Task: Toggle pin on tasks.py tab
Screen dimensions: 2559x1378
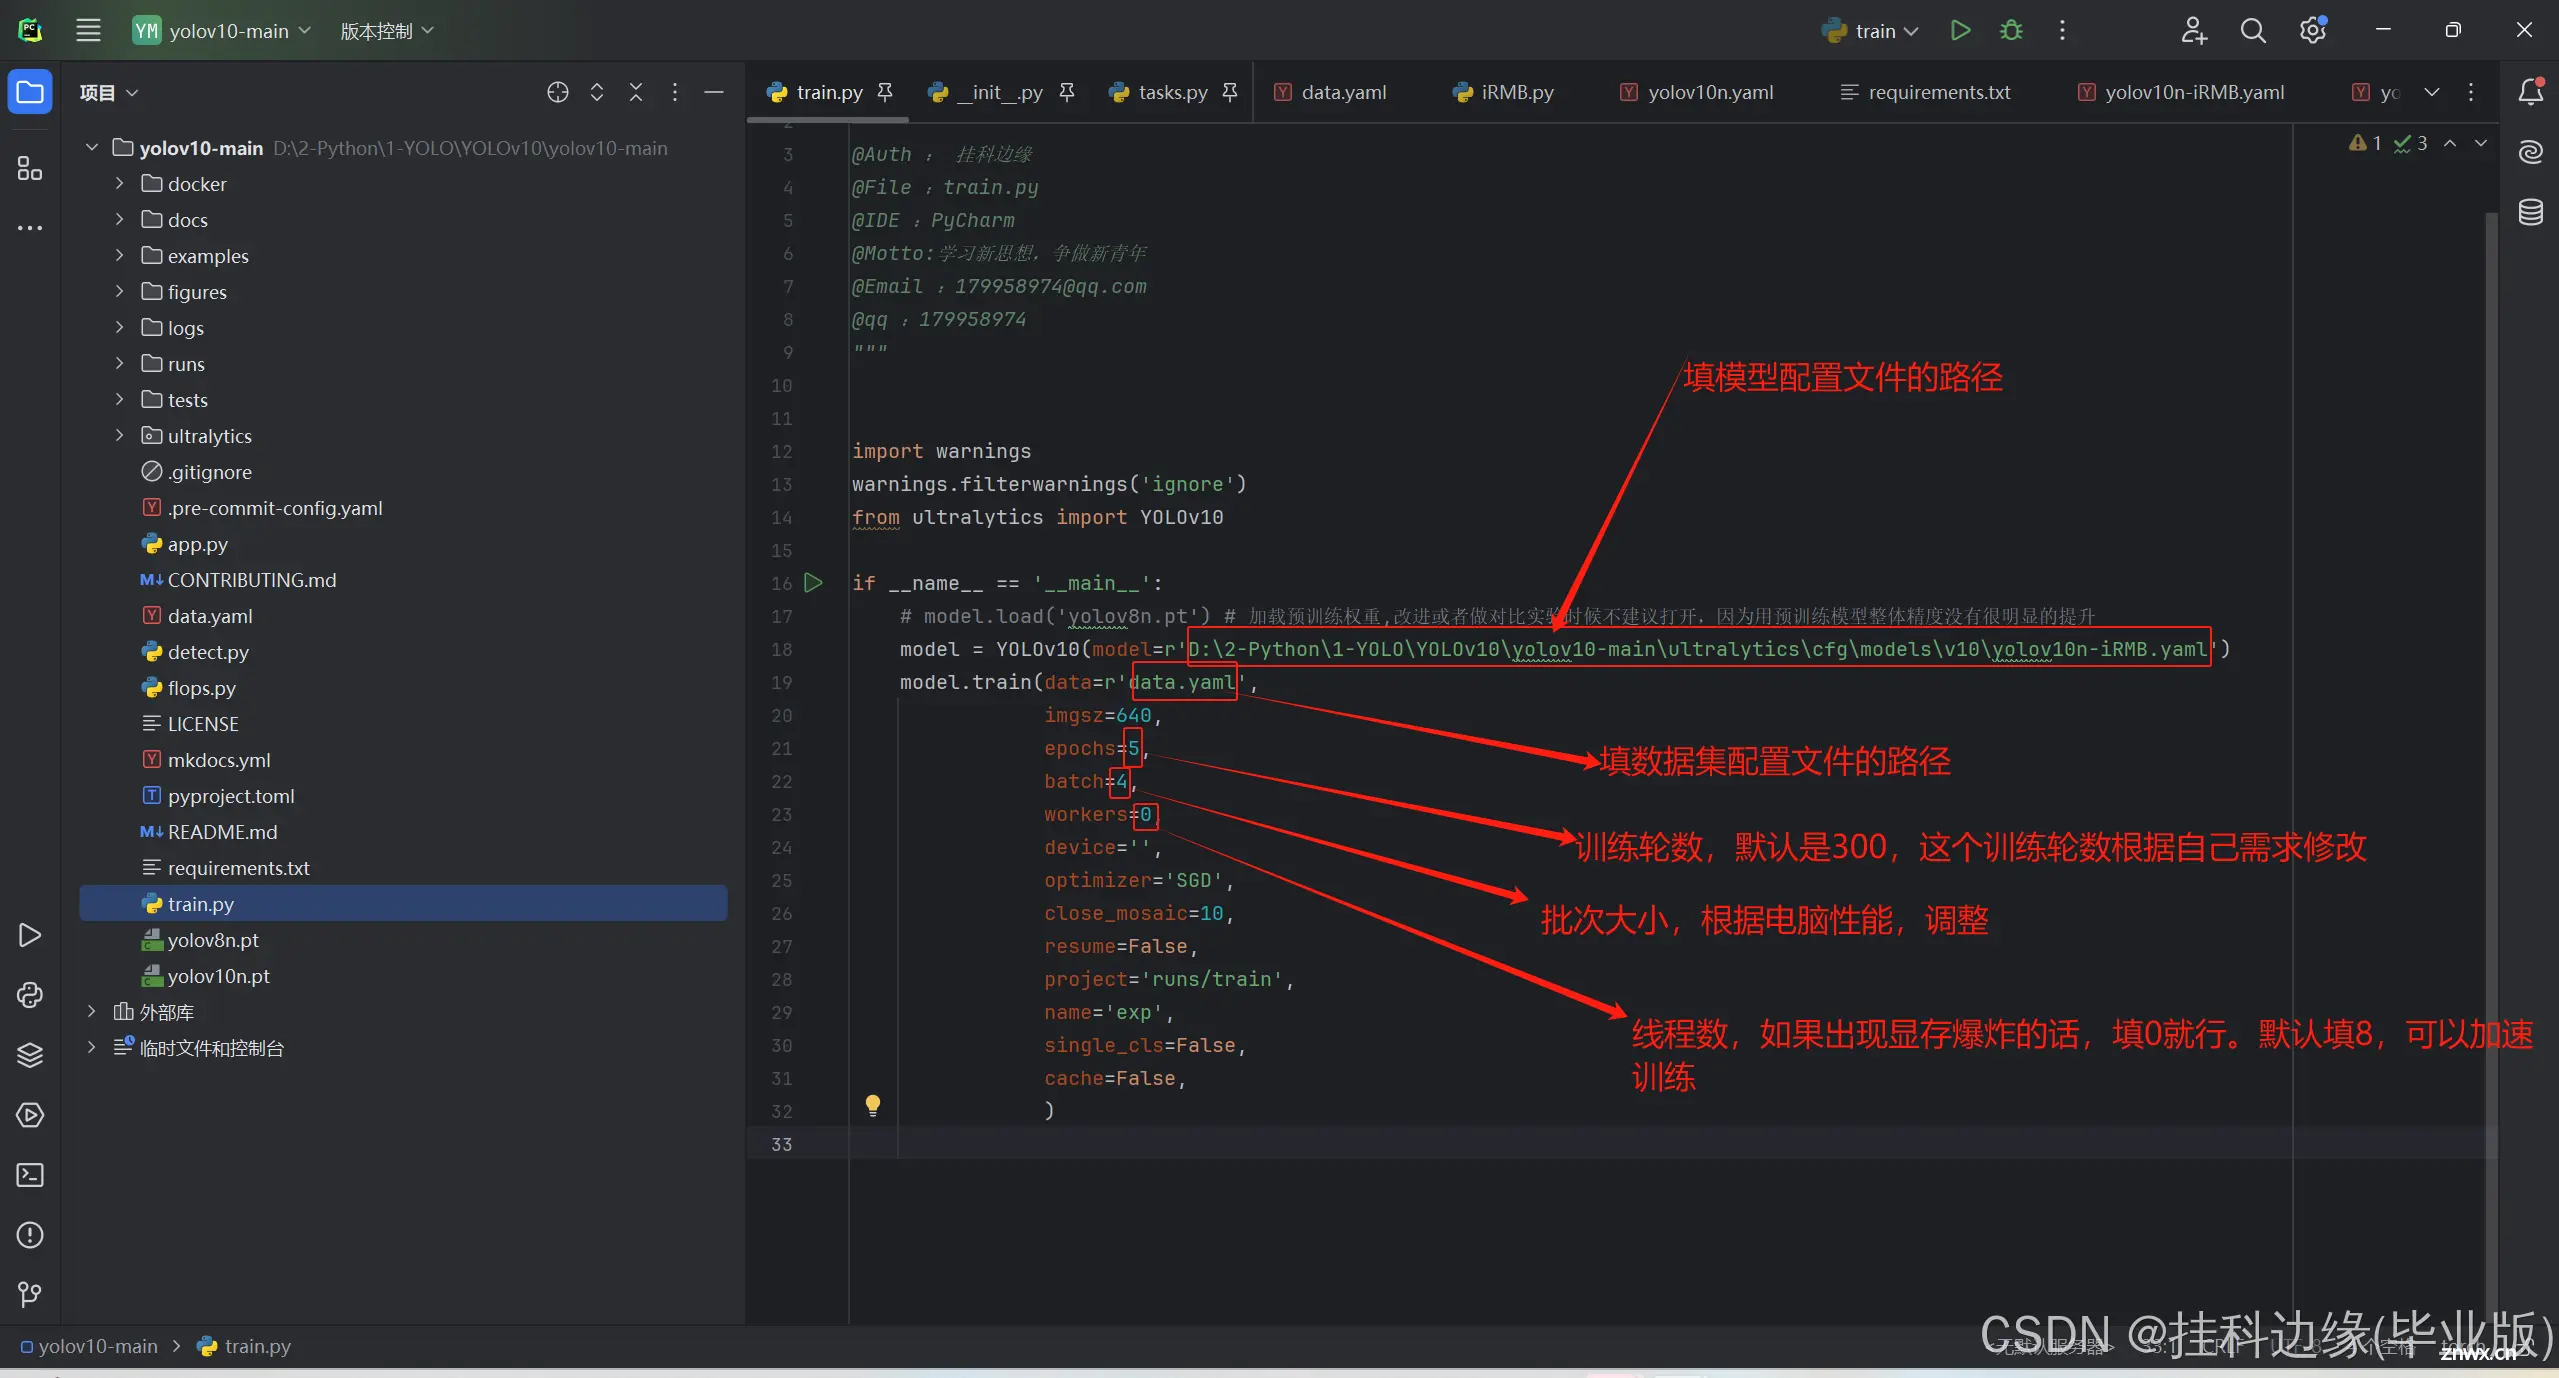Action: (1230, 92)
